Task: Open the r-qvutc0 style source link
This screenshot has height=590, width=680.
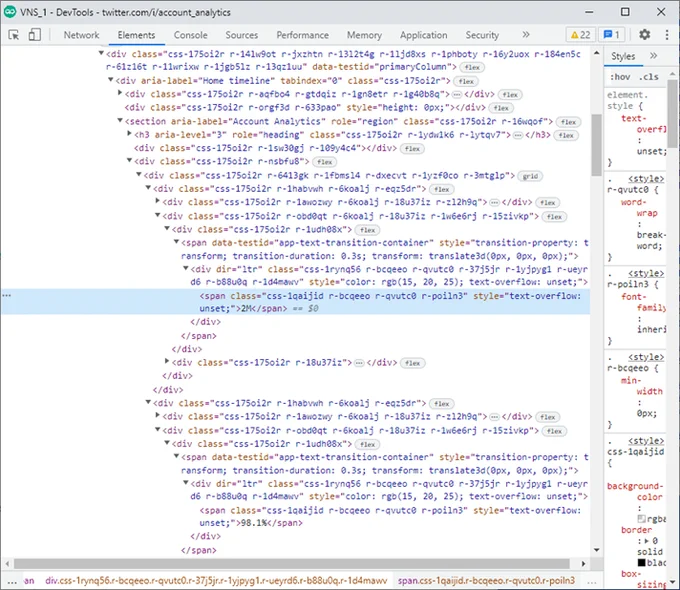Action: pos(646,178)
